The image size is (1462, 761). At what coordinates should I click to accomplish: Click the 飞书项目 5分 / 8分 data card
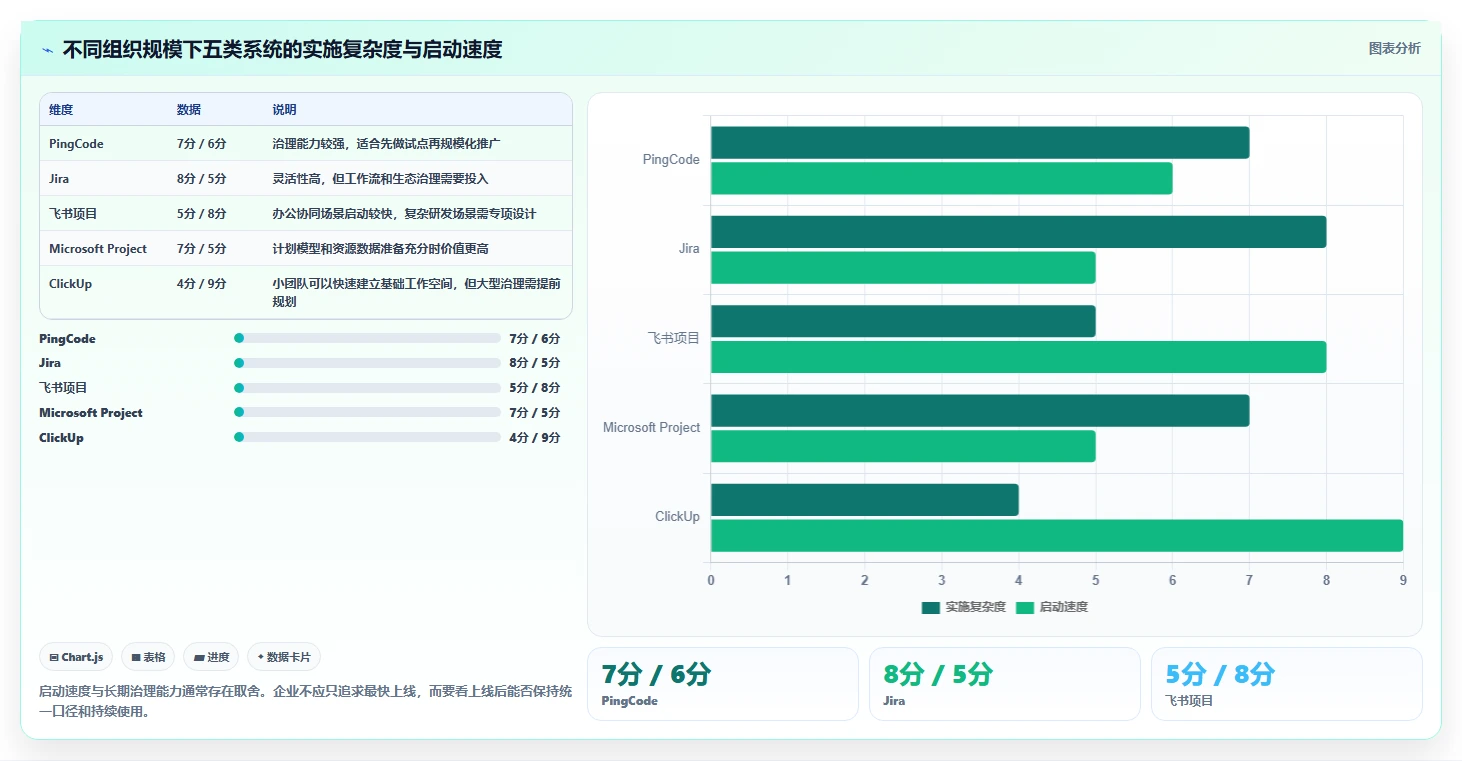tap(1287, 684)
